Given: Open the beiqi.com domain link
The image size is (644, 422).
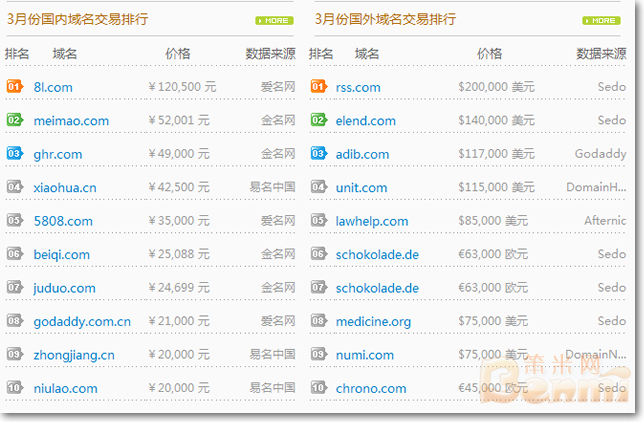Looking at the screenshot, I should (62, 255).
